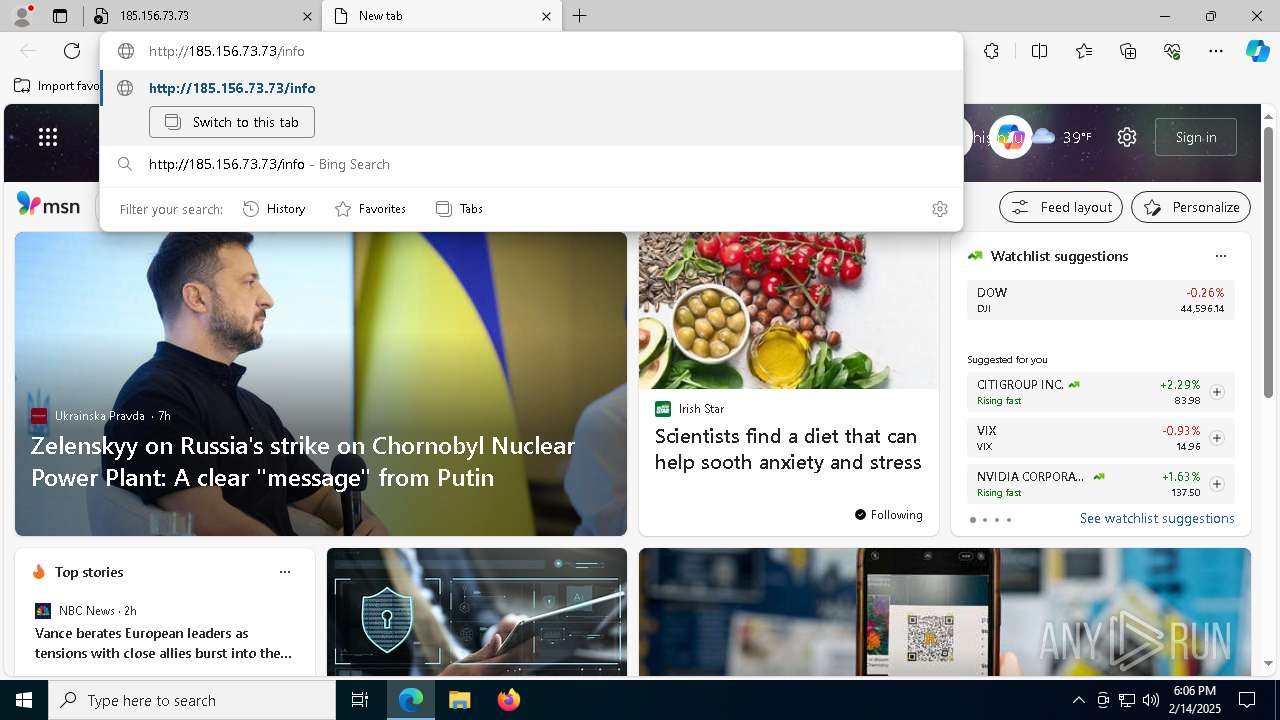Open the QR code phone article
The height and width of the screenshot is (720, 1280).
coord(945,612)
